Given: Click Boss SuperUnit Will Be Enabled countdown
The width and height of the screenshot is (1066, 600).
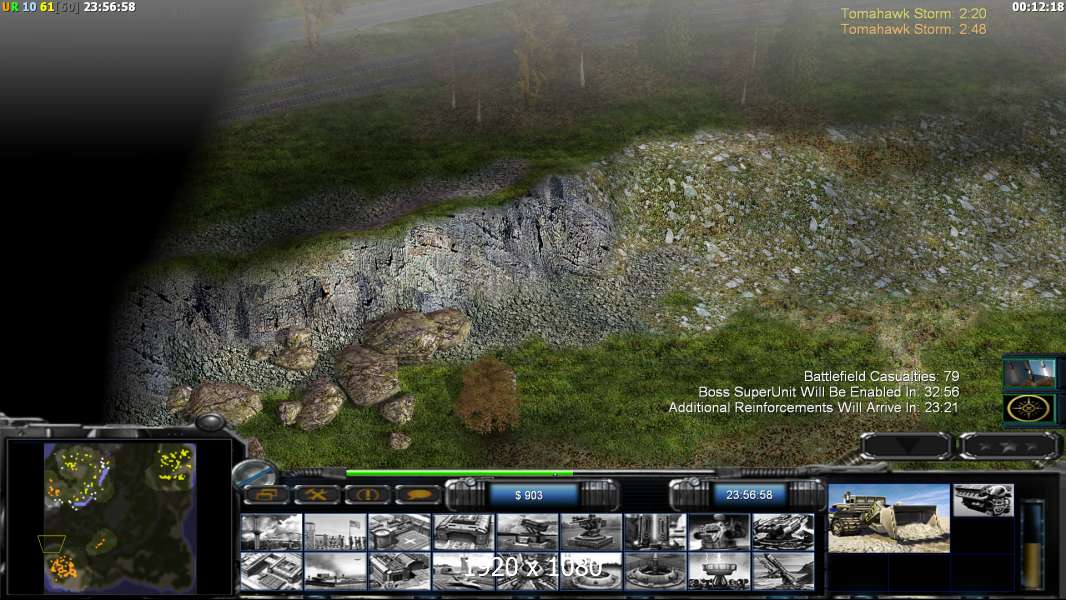Looking at the screenshot, I should pos(829,392).
